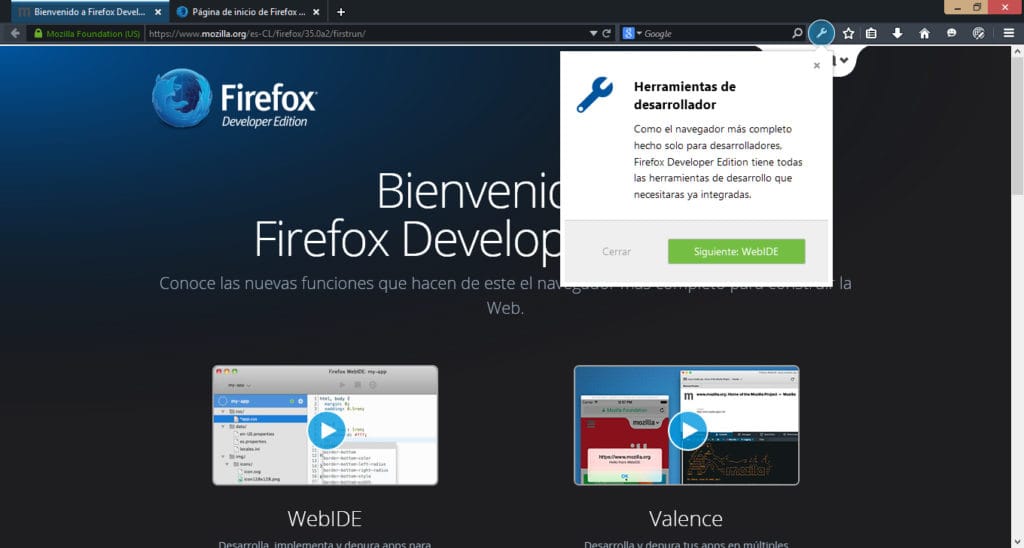Open the bookmarks list icon
This screenshot has height=548, width=1024.
(871, 33)
